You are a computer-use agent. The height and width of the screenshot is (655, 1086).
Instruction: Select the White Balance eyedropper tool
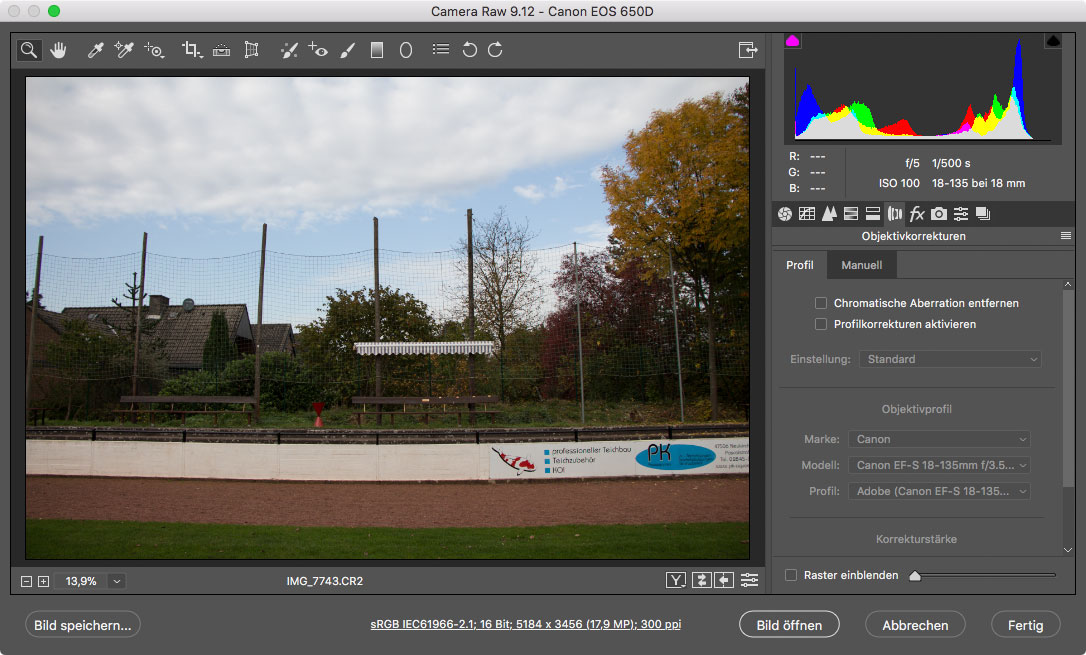[96, 50]
